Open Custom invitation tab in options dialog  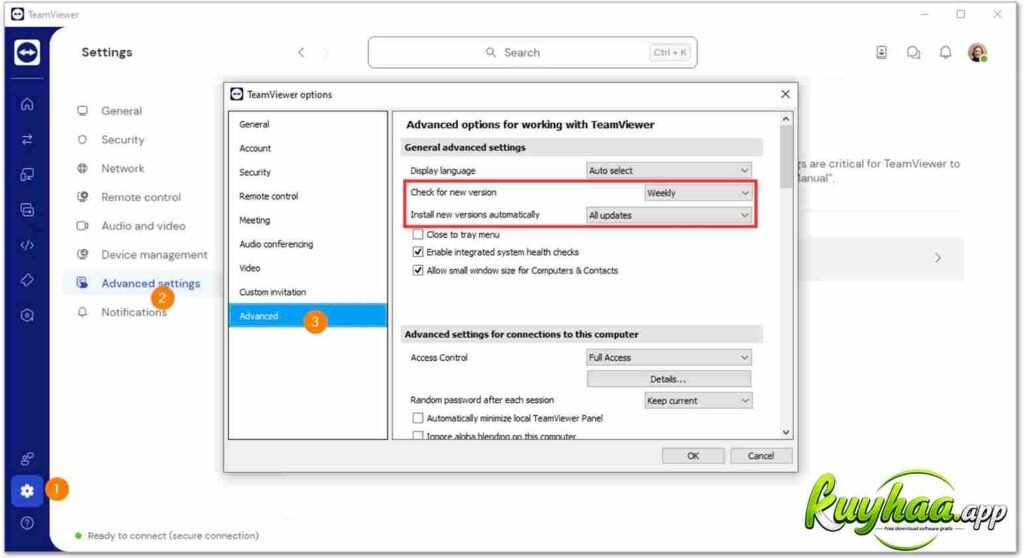coord(308,292)
